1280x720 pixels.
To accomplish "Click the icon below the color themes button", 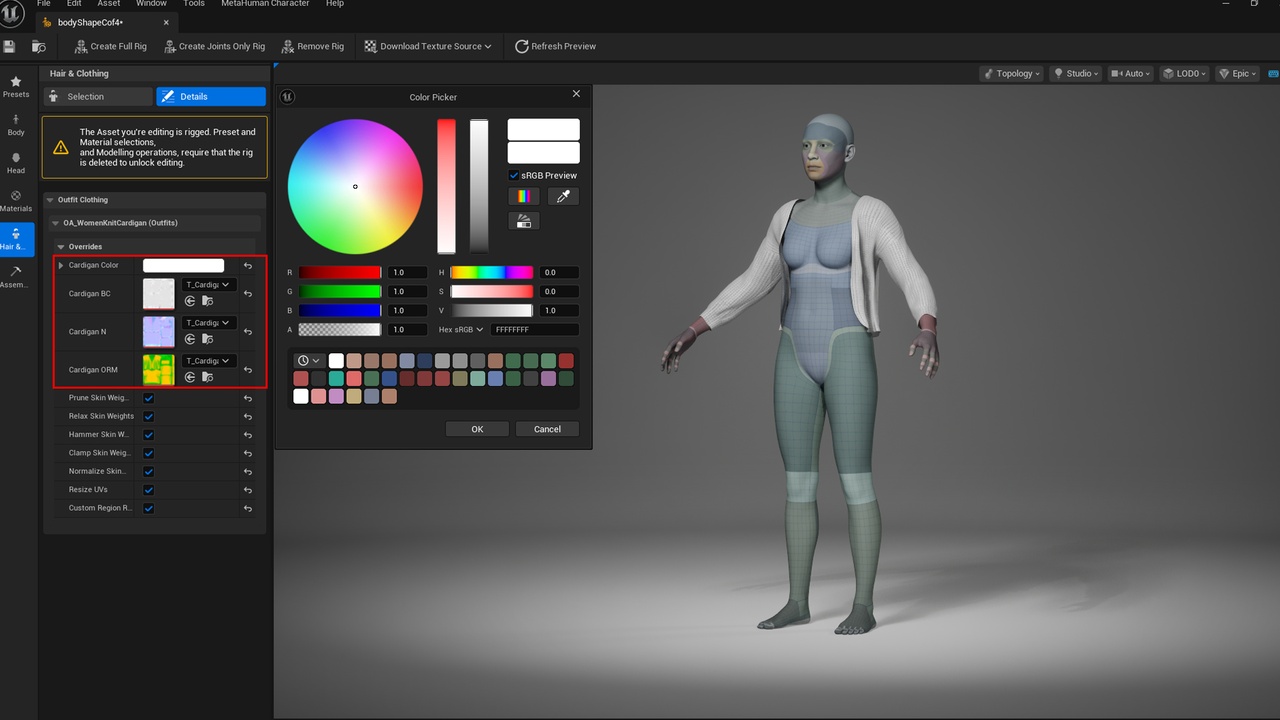I will [x=523, y=221].
